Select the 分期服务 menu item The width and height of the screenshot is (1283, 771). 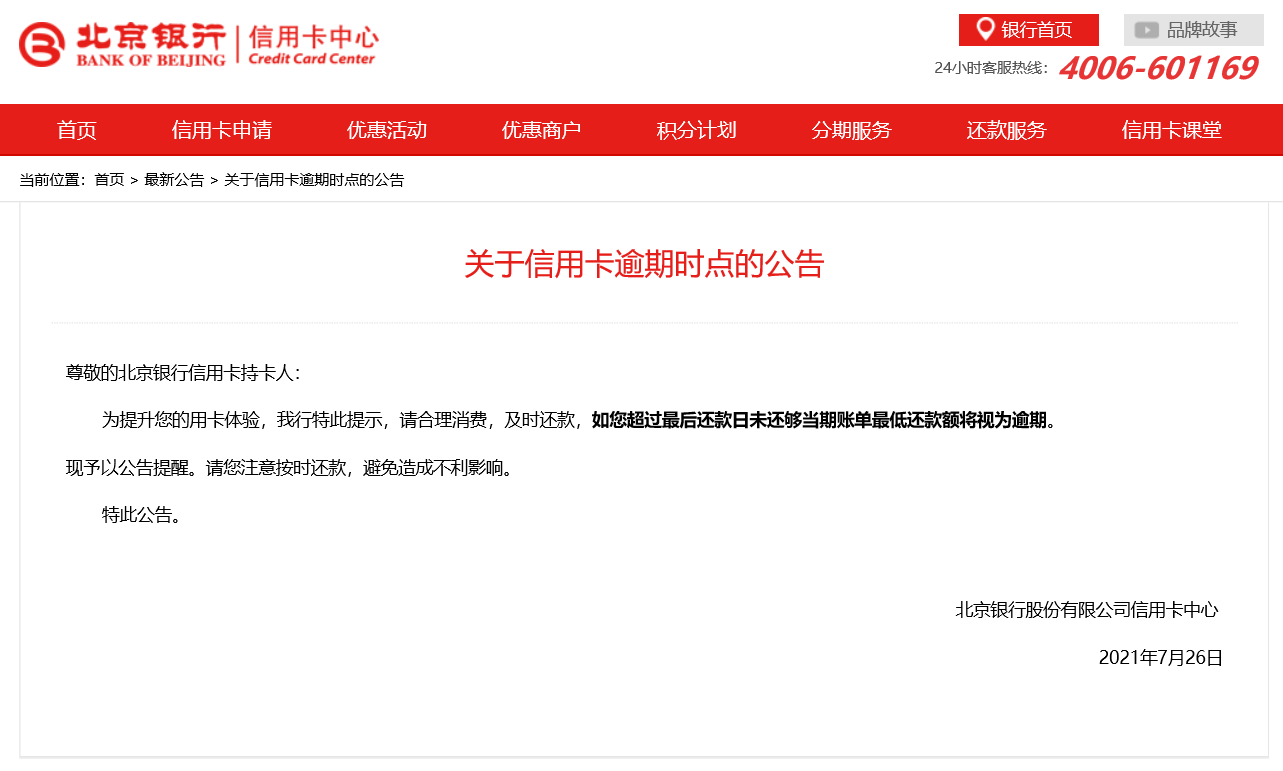click(852, 130)
